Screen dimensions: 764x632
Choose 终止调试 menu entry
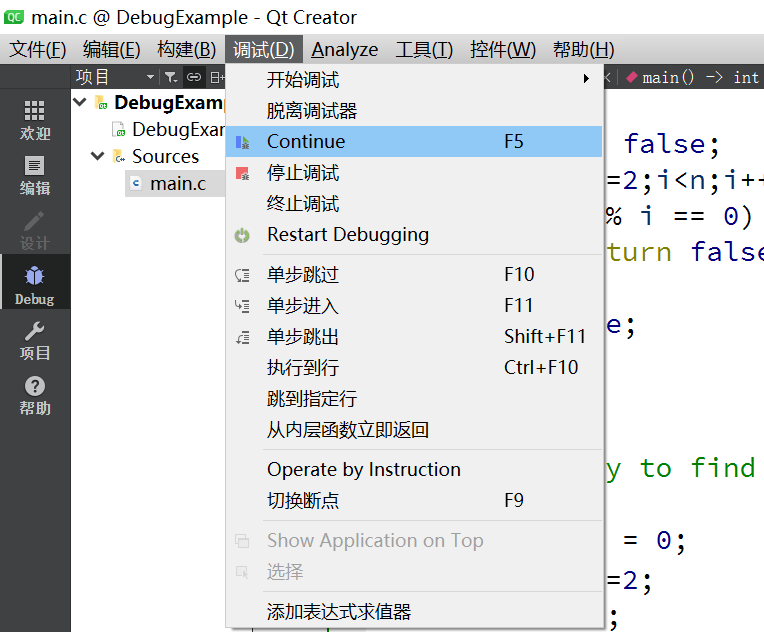414,204
